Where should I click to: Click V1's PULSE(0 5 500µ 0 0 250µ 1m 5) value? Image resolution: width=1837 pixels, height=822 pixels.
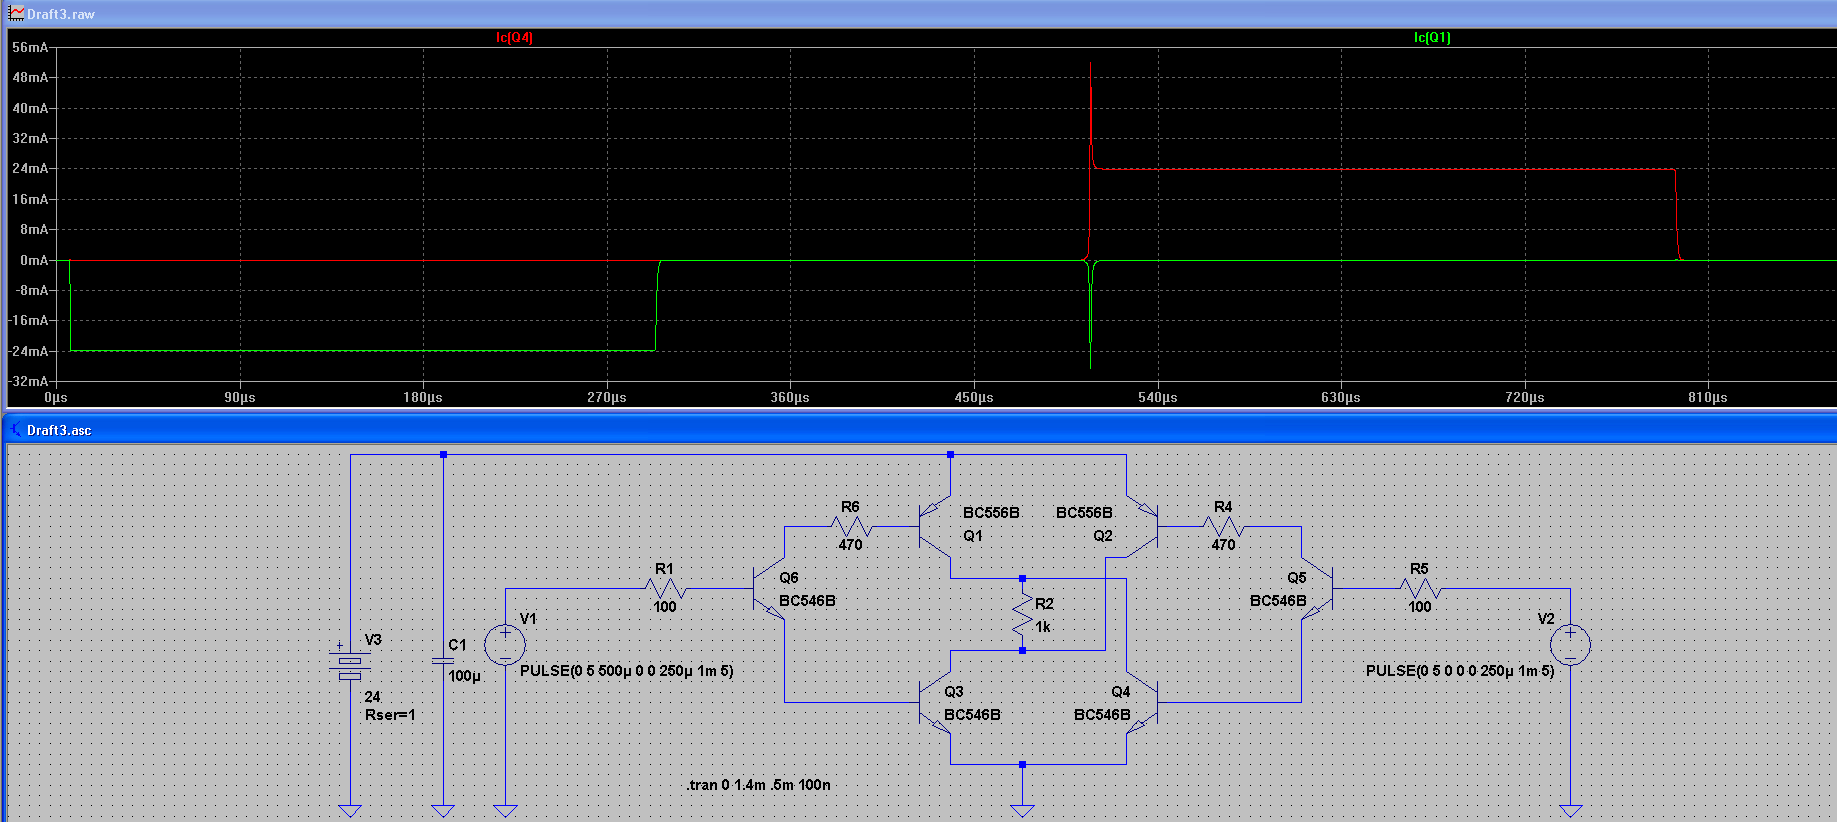coord(626,671)
